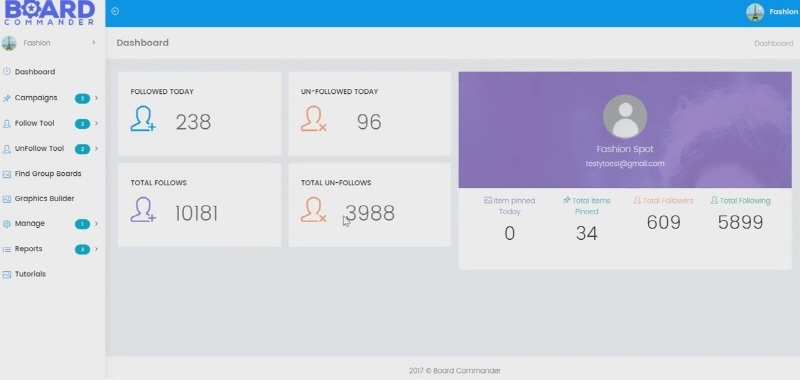Click the Dashboard breadcrumb link

pos(773,43)
